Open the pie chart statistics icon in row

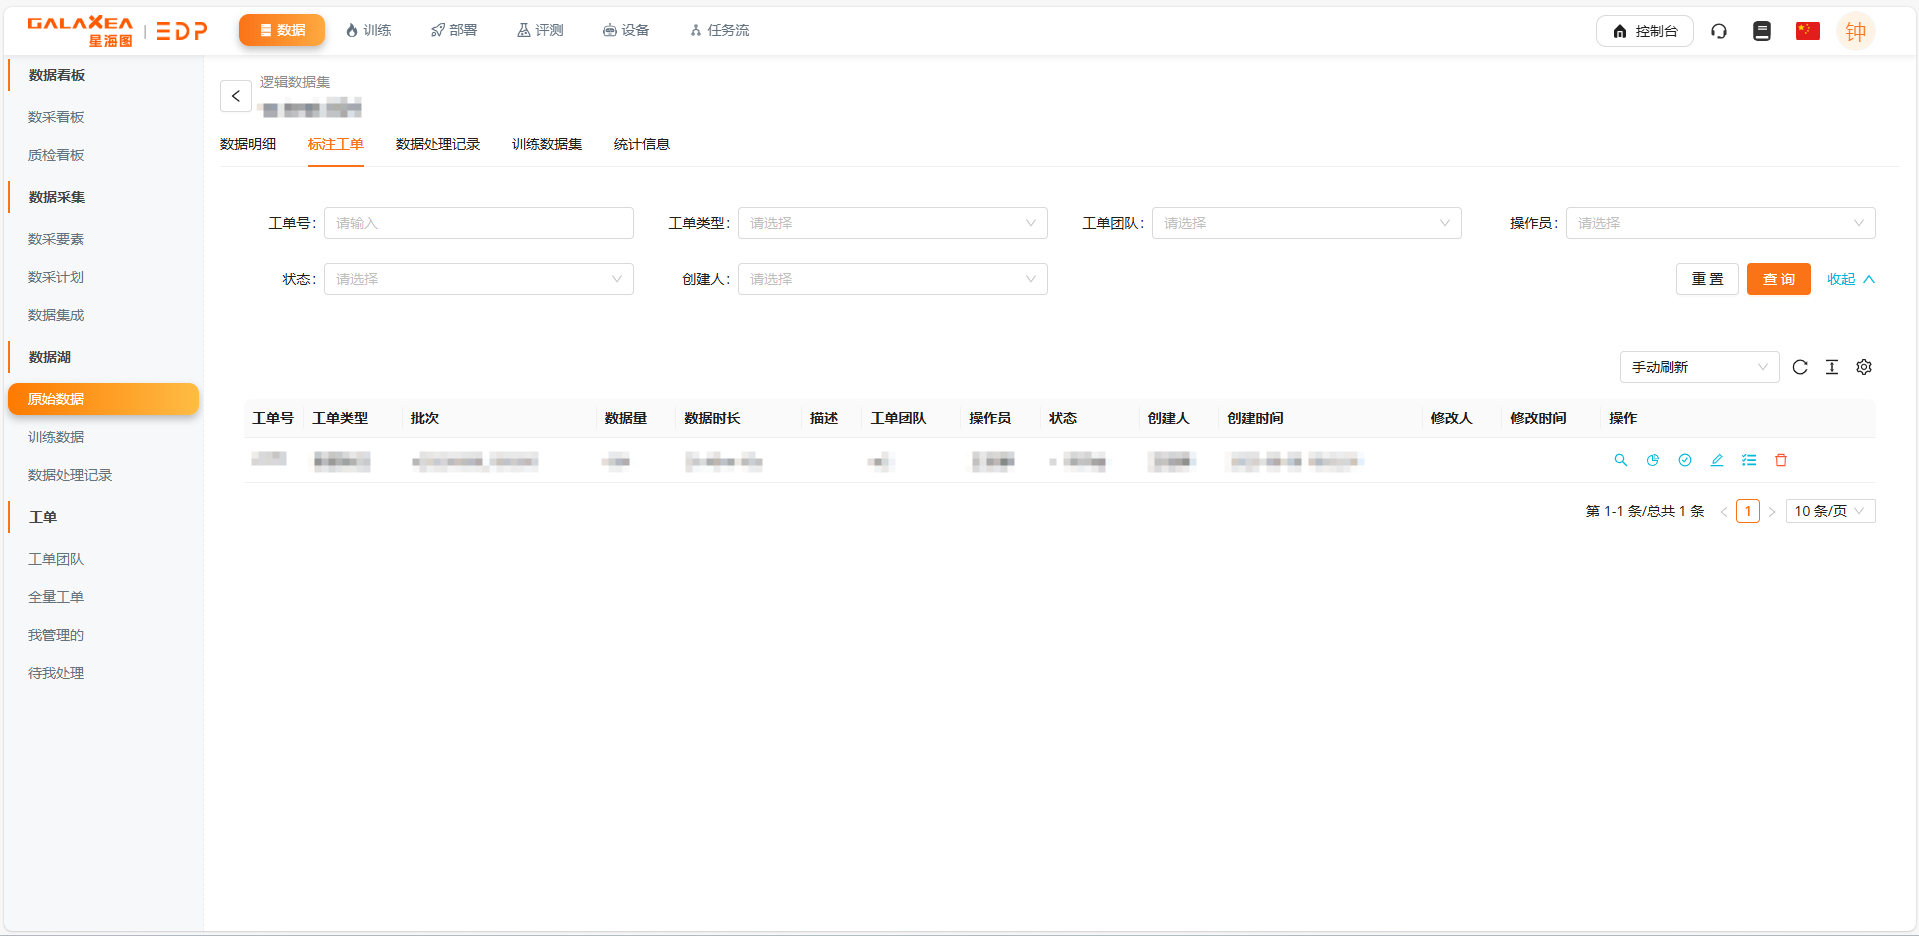[1653, 460]
